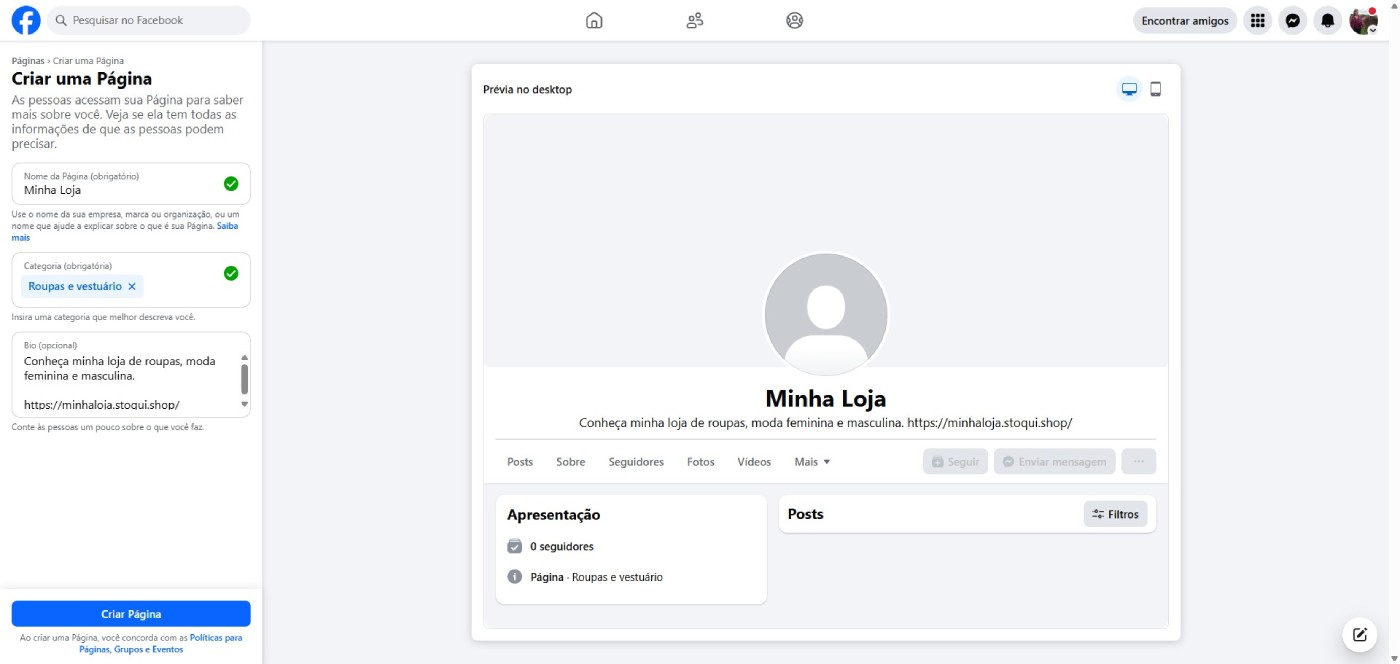1400x664 pixels.
Task: Open Messenger from the top bar
Action: (1292, 20)
